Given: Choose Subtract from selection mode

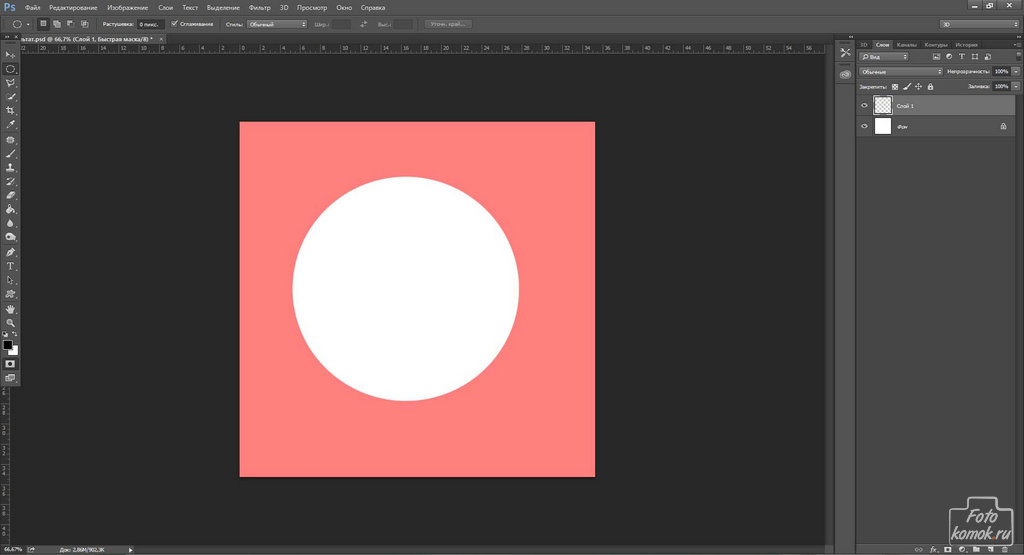Looking at the screenshot, I should pos(70,24).
